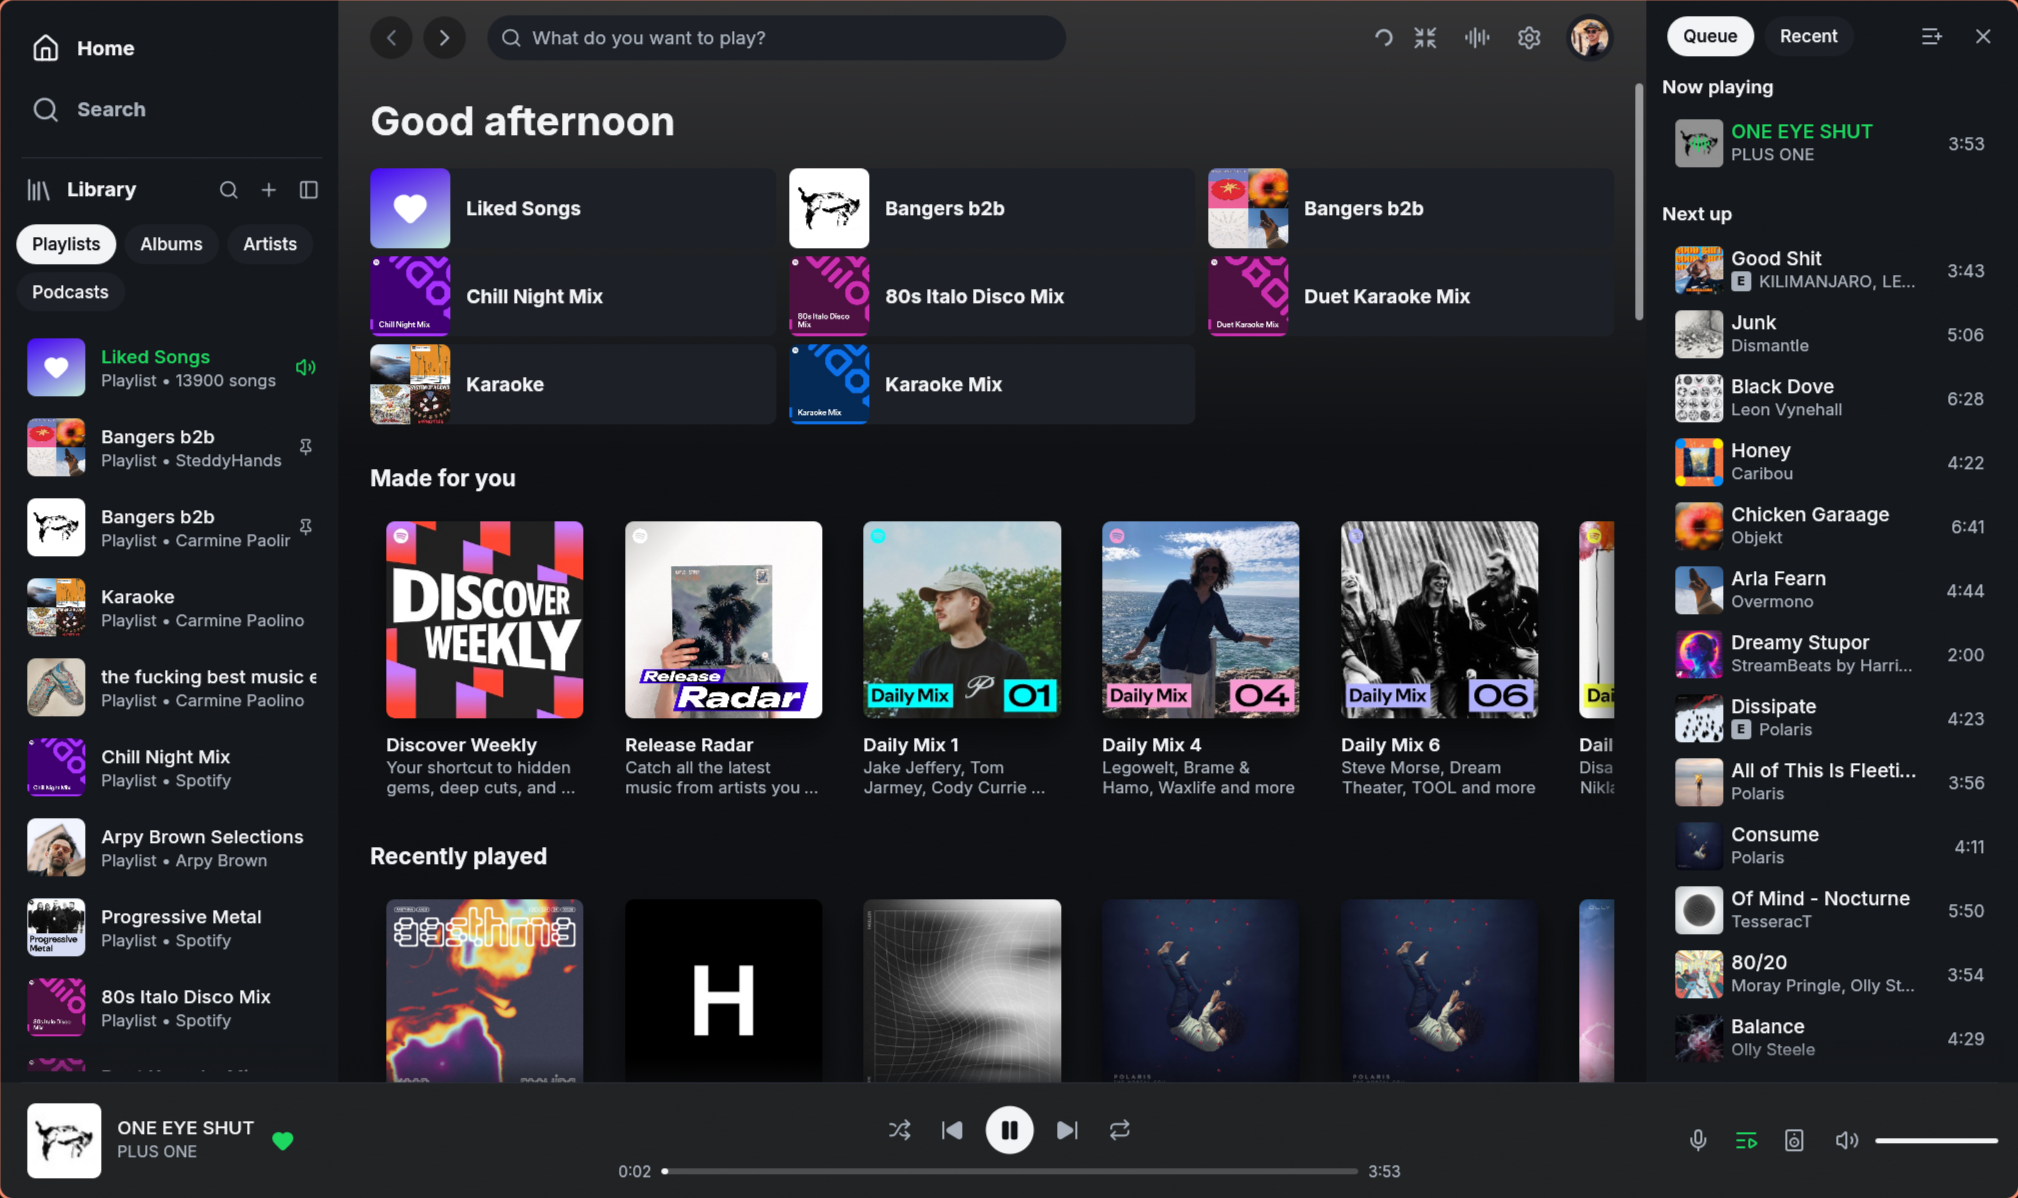Image resolution: width=2018 pixels, height=1198 pixels.
Task: Toggle the queue panel button
Action: coord(1746,1140)
